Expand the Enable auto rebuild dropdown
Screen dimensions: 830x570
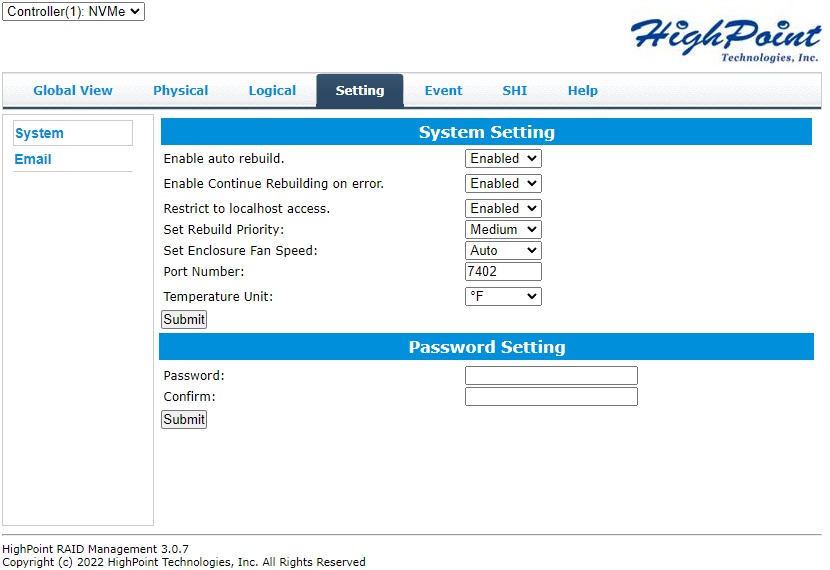pyautogui.click(x=503, y=158)
